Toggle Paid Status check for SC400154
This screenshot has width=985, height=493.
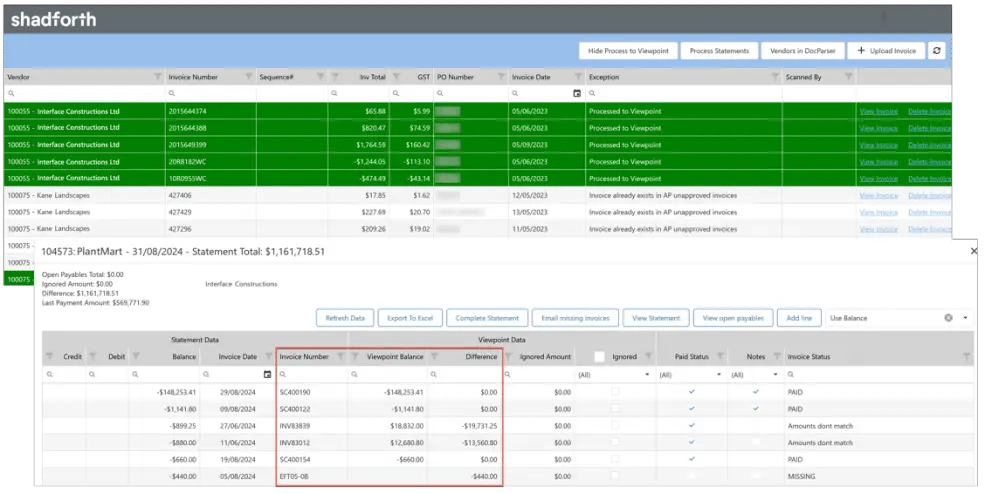click(692, 459)
